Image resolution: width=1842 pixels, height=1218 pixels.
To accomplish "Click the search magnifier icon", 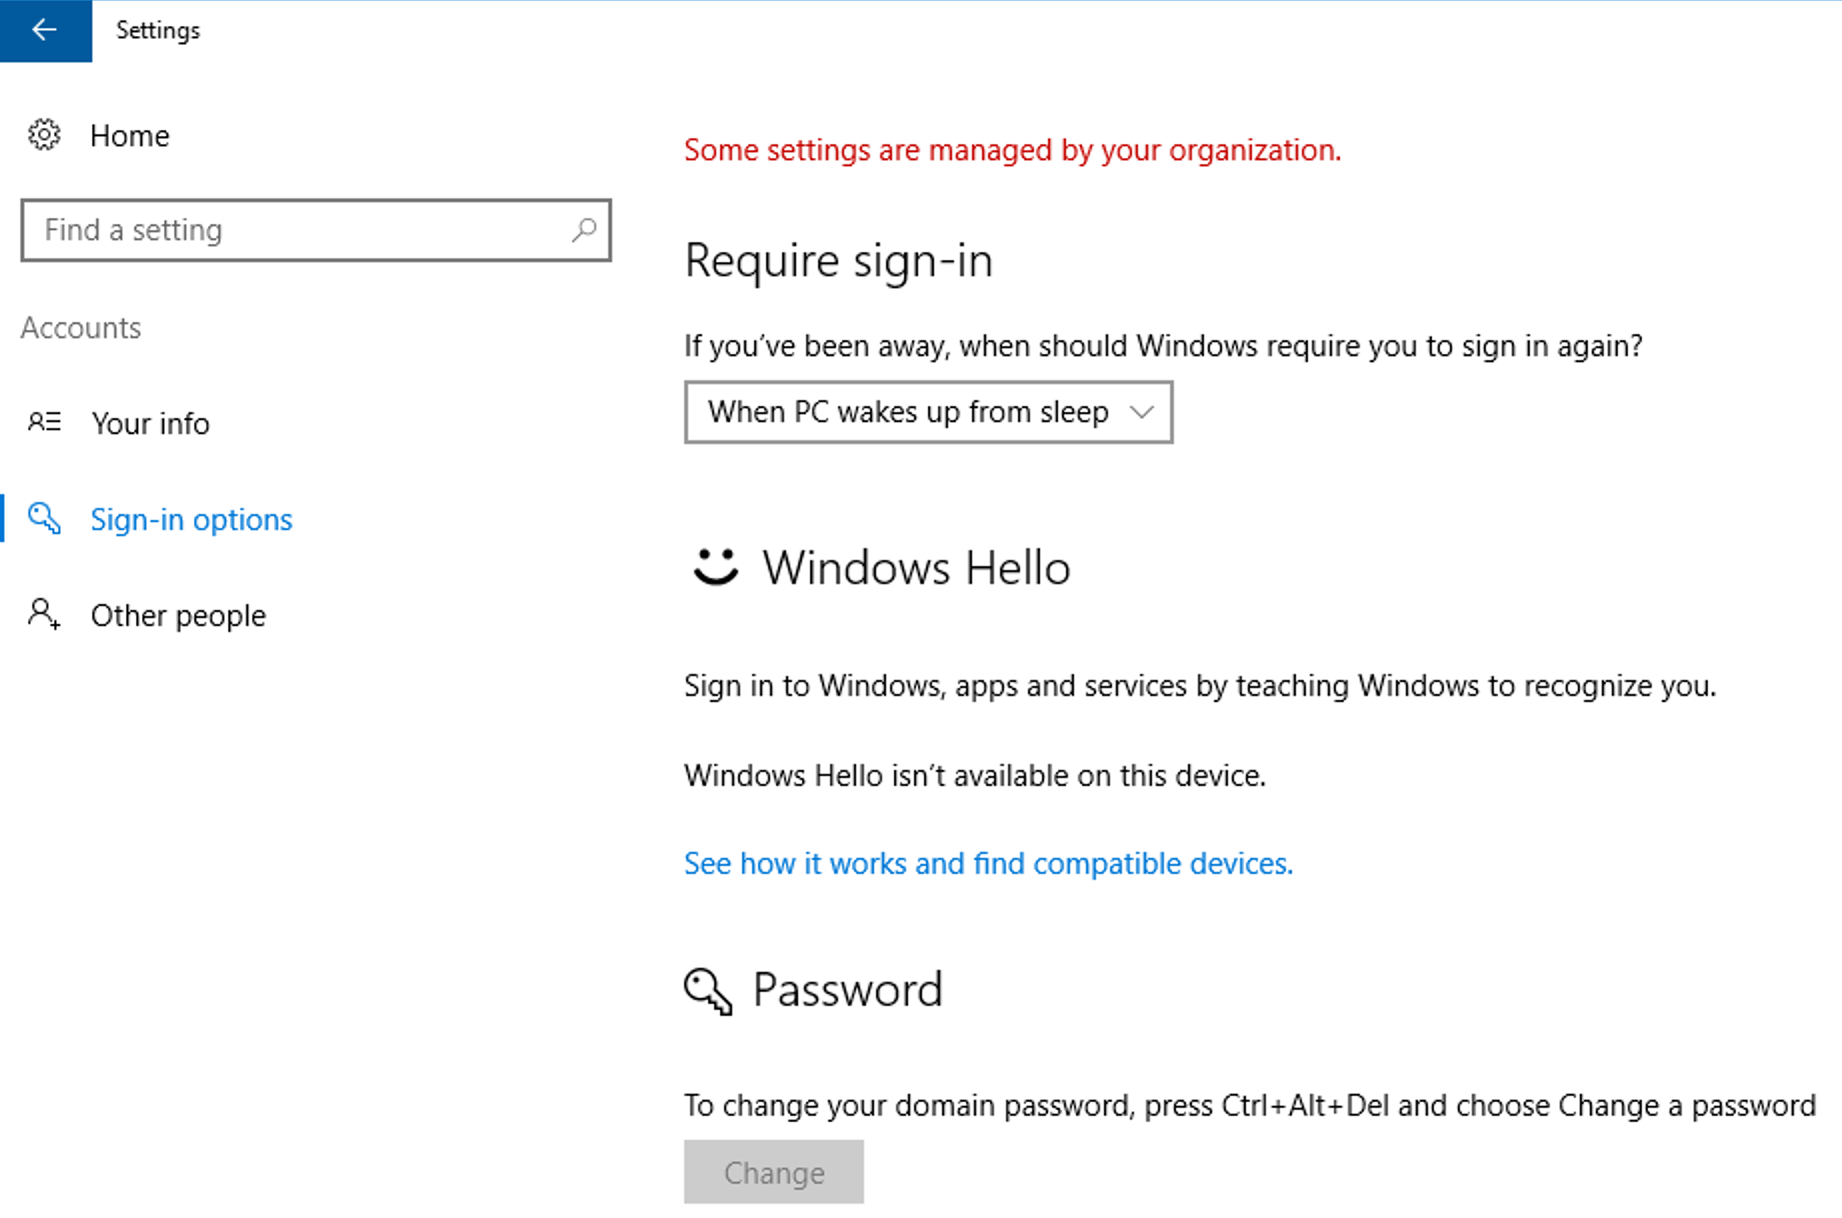I will 584,230.
